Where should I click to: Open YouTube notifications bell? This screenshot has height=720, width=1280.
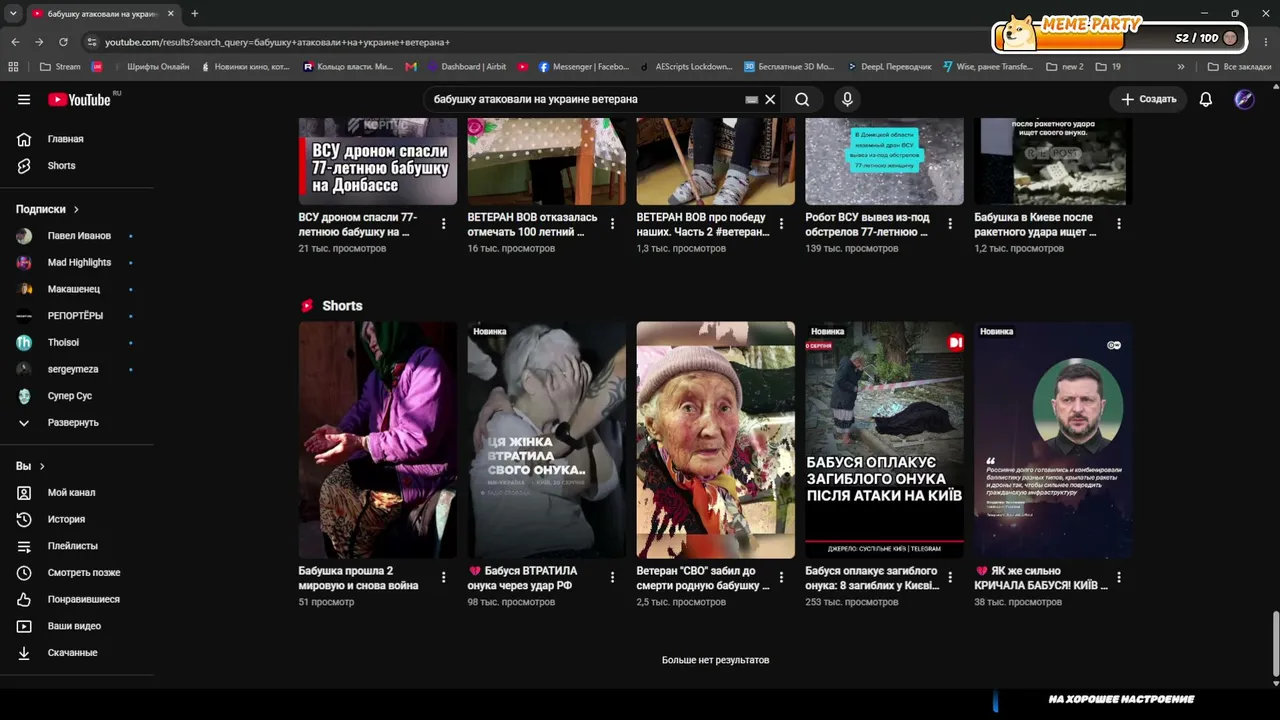pyautogui.click(x=1206, y=99)
